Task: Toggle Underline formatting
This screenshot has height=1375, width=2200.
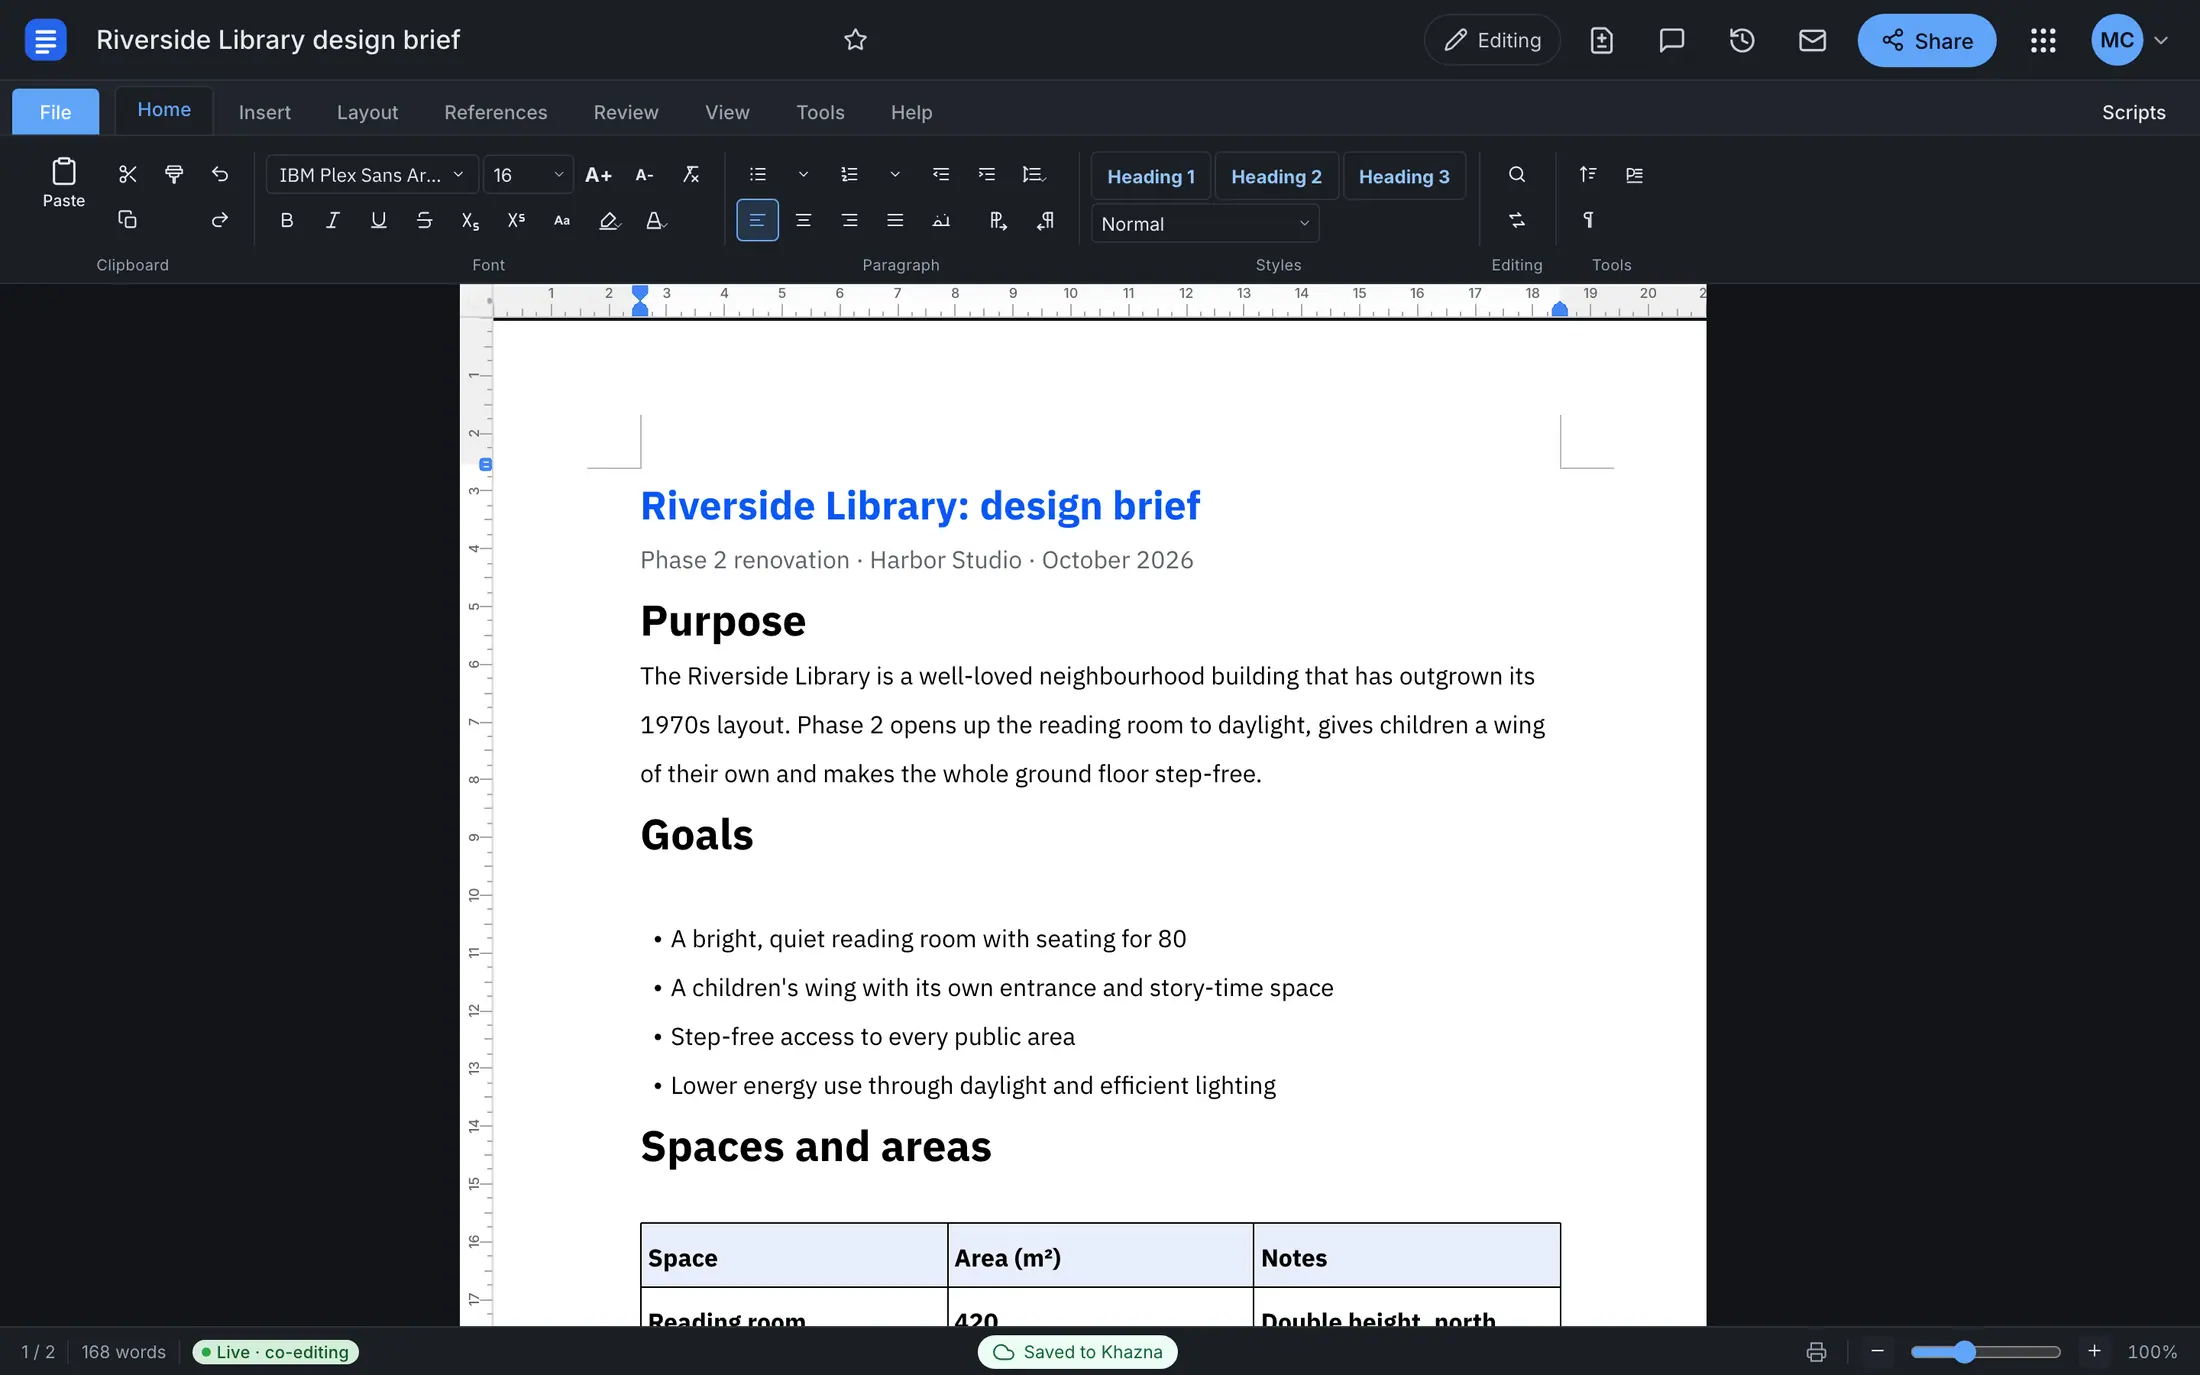Action: pos(378,220)
